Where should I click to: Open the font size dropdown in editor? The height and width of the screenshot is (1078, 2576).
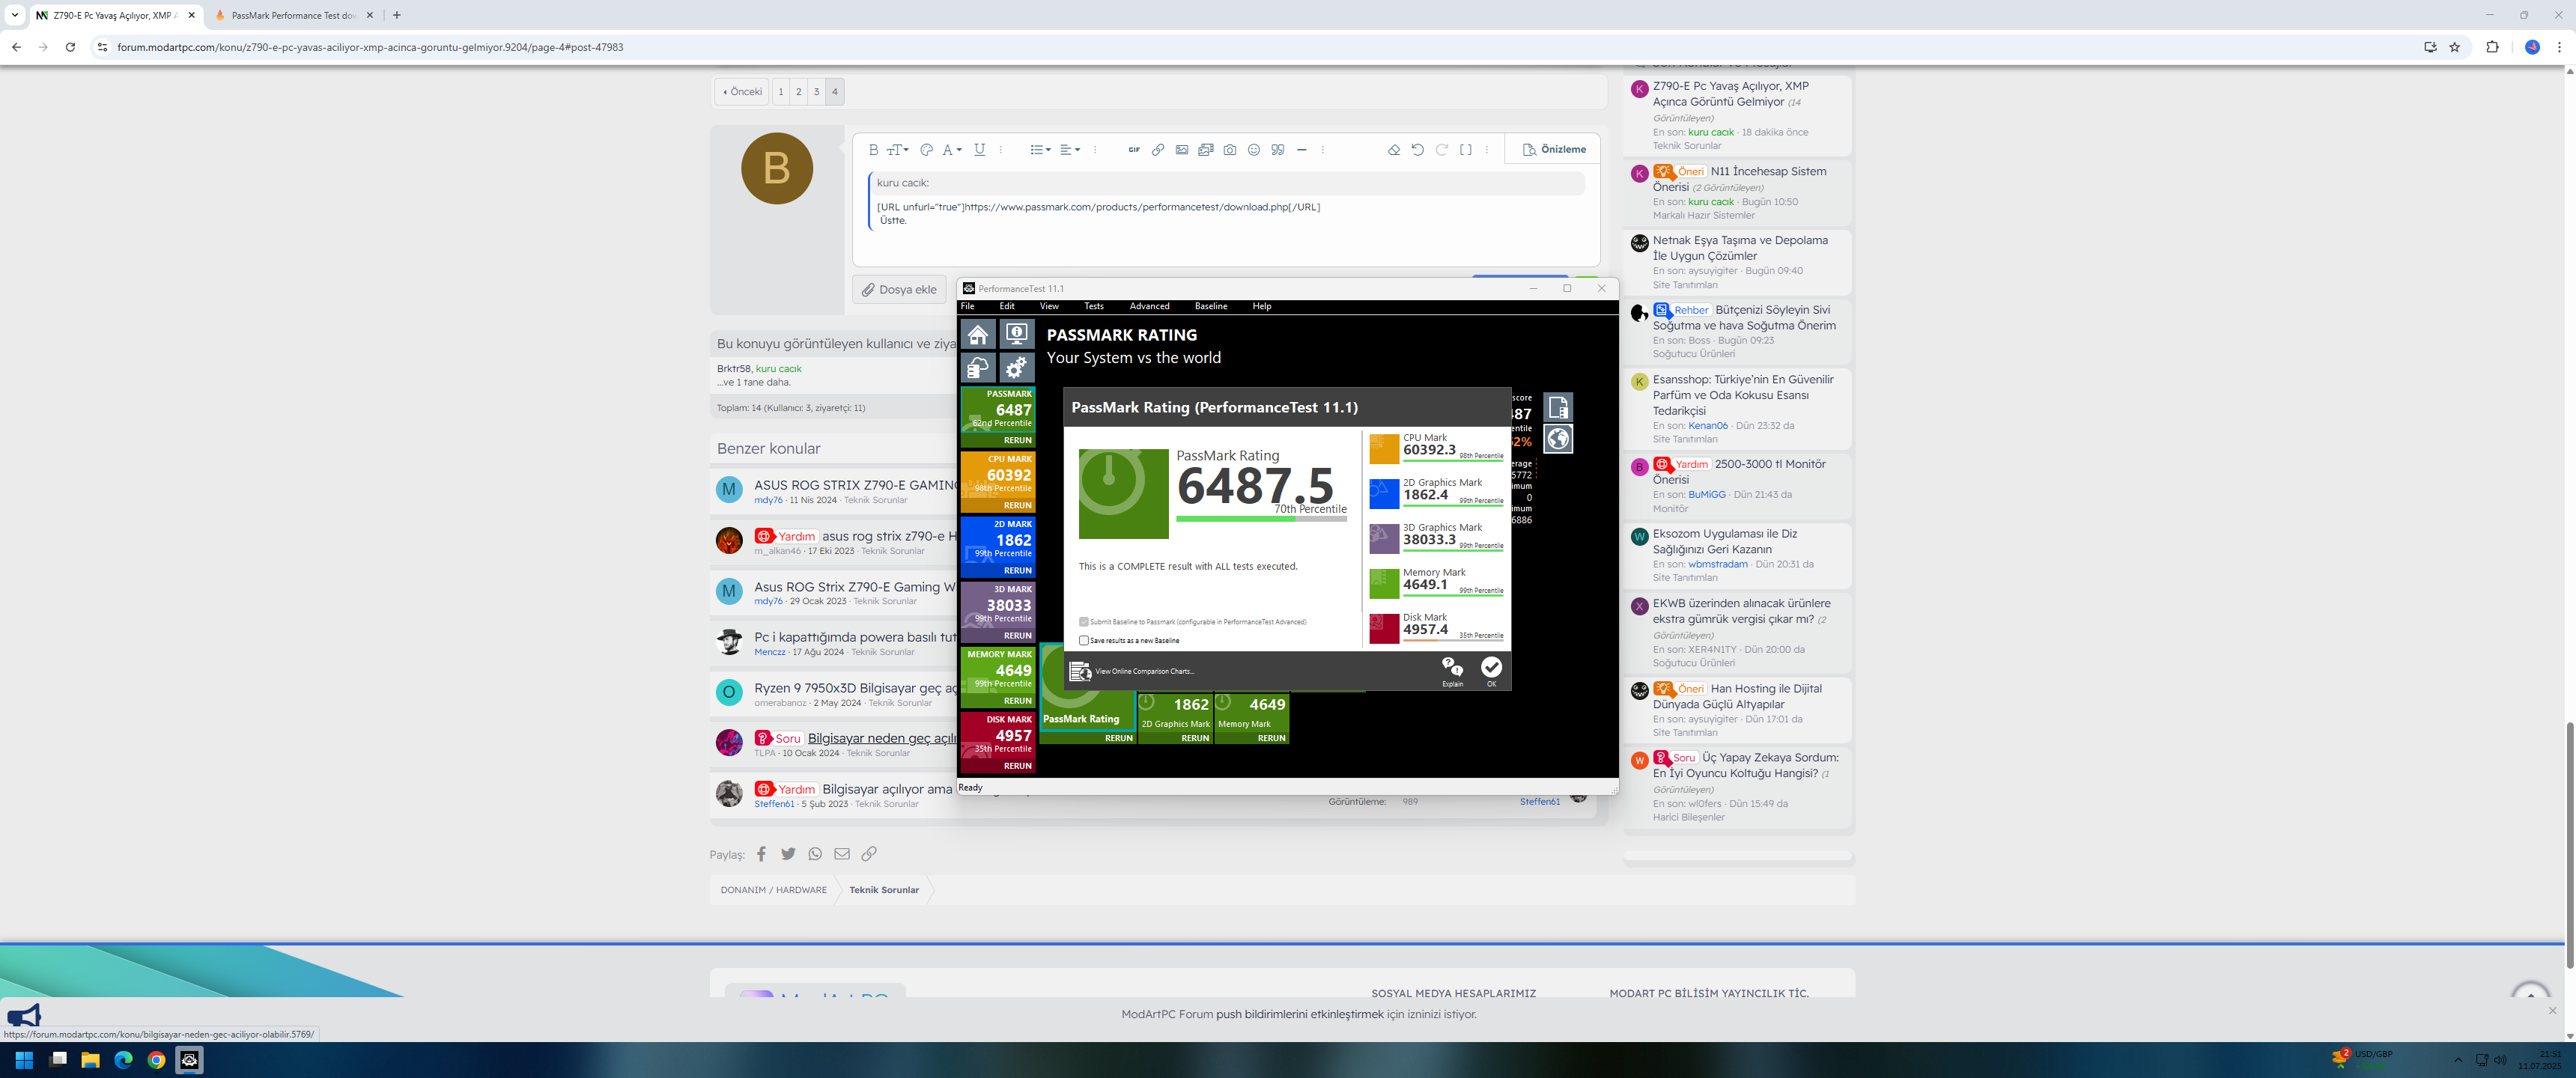898,150
